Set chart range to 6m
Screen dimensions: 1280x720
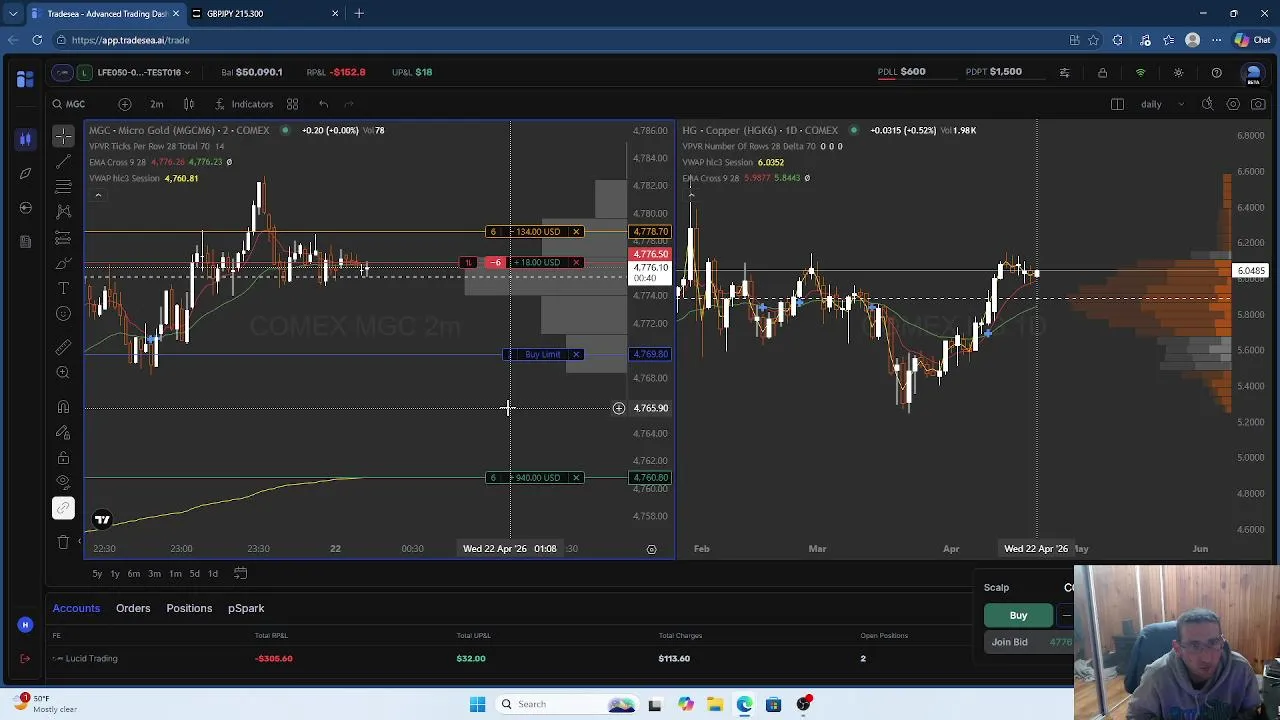pyautogui.click(x=134, y=574)
